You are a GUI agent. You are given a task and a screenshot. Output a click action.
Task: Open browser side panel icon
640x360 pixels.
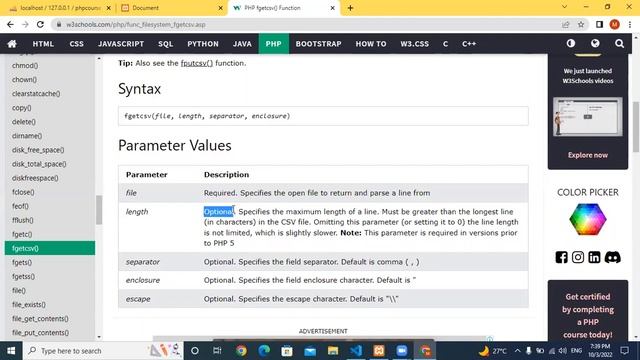click(599, 24)
